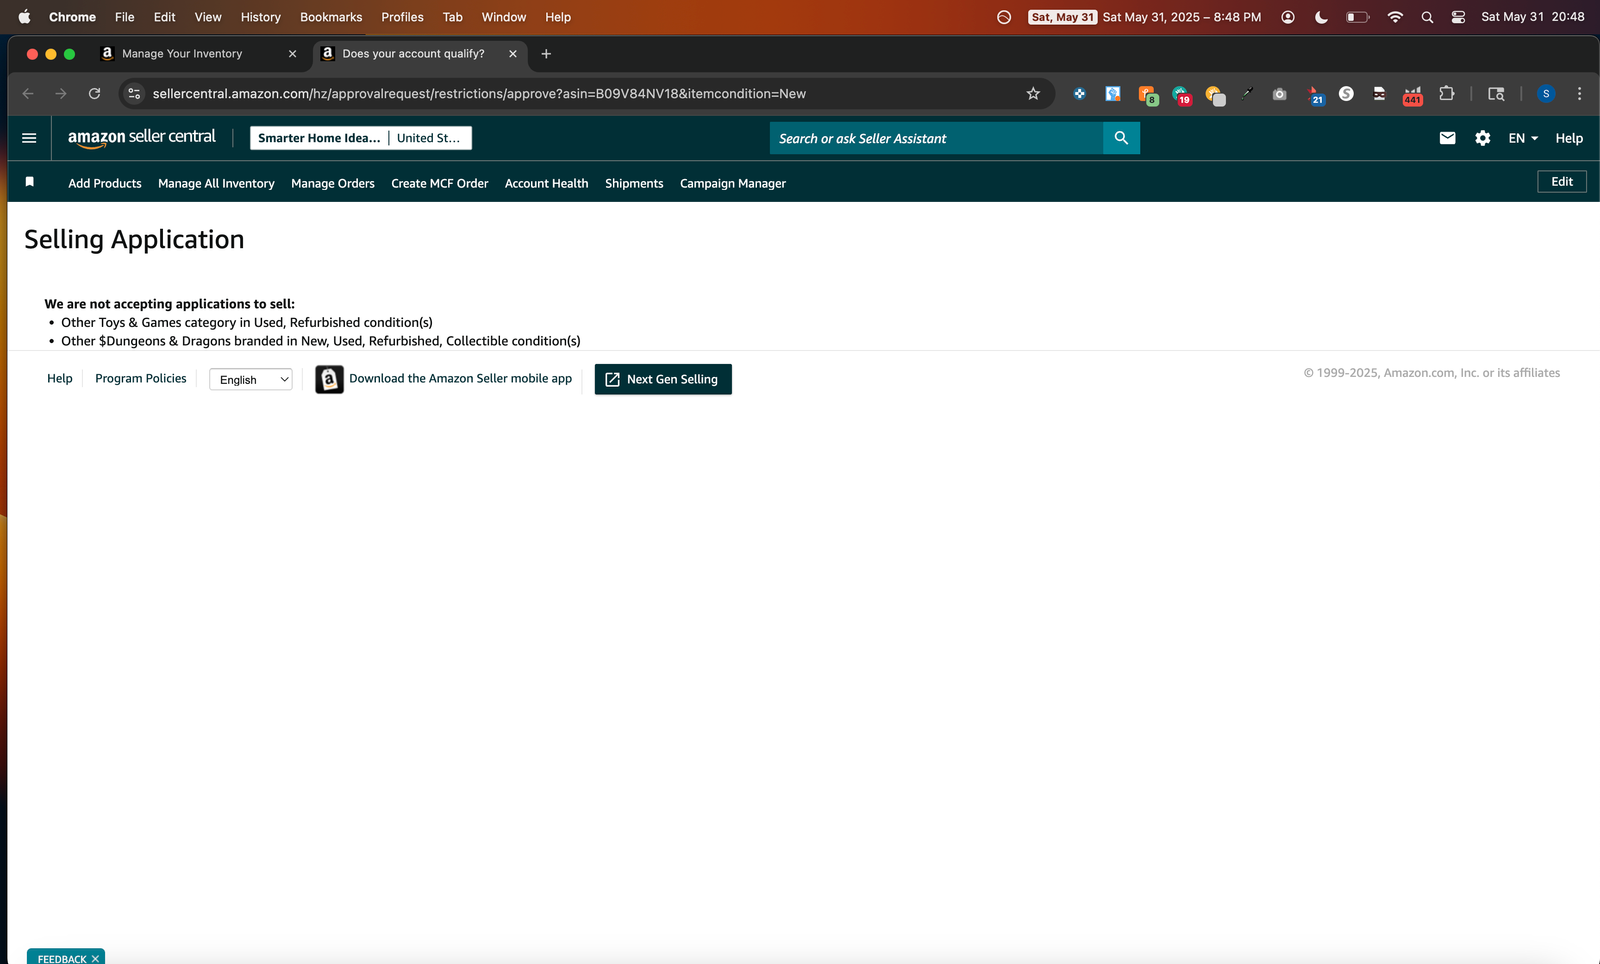Click the browser address bar URL
The image size is (1600, 964).
(479, 93)
